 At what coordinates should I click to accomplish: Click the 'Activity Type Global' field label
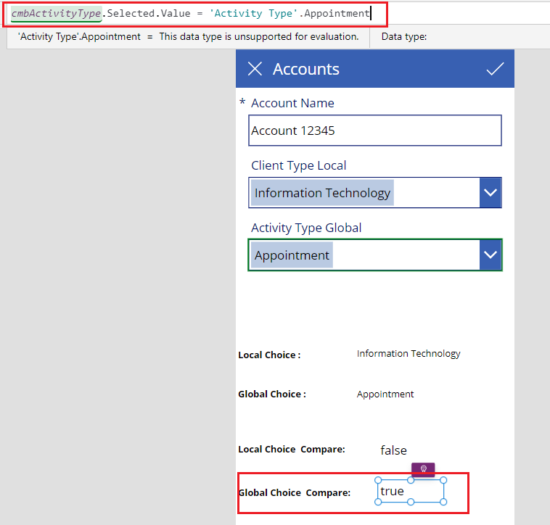pyautogui.click(x=306, y=228)
